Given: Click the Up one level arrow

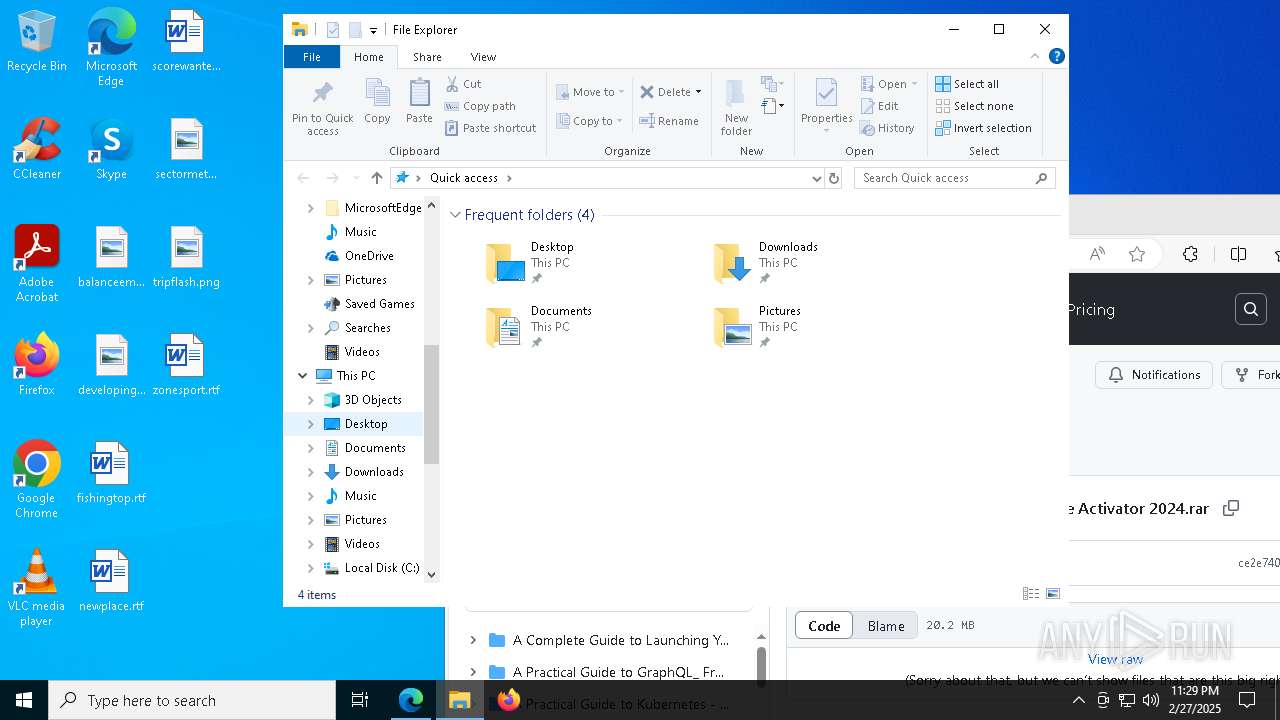Looking at the screenshot, I should point(376,178).
